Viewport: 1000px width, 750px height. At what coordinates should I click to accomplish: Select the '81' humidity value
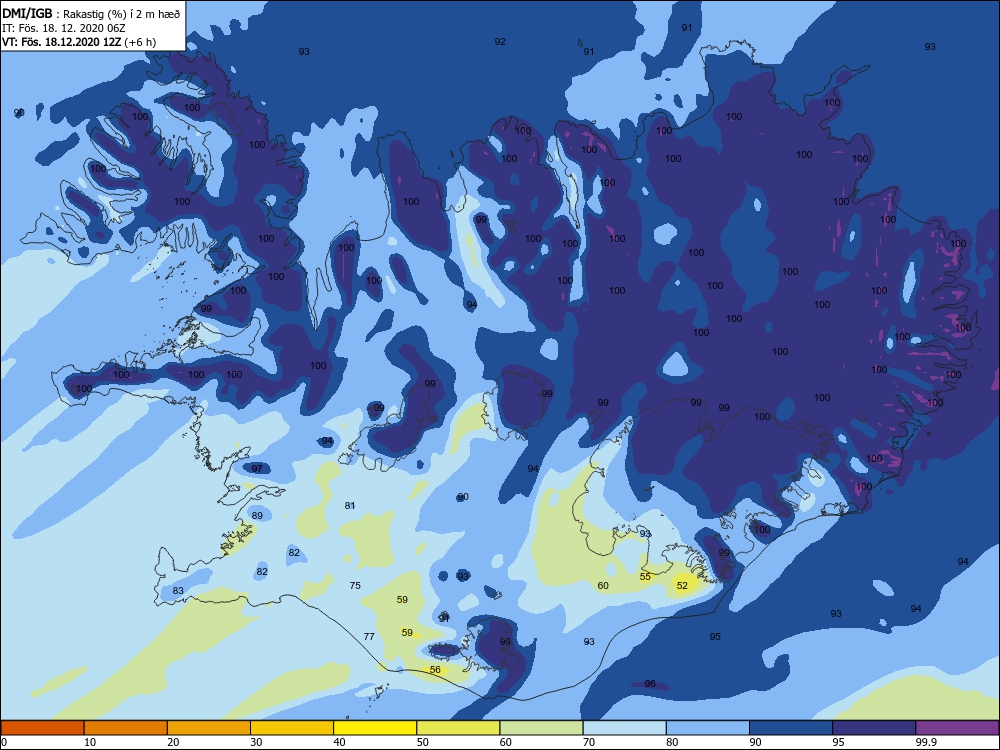pos(349,506)
